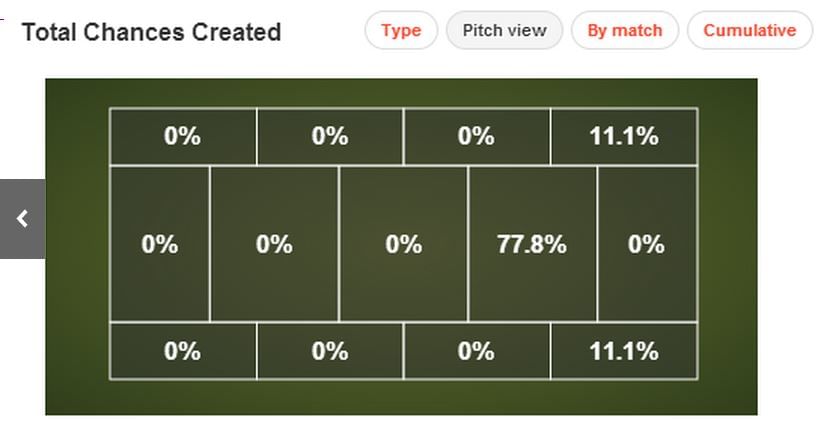820x446 pixels.
Task: Open the By match view
Action: pyautogui.click(x=624, y=30)
